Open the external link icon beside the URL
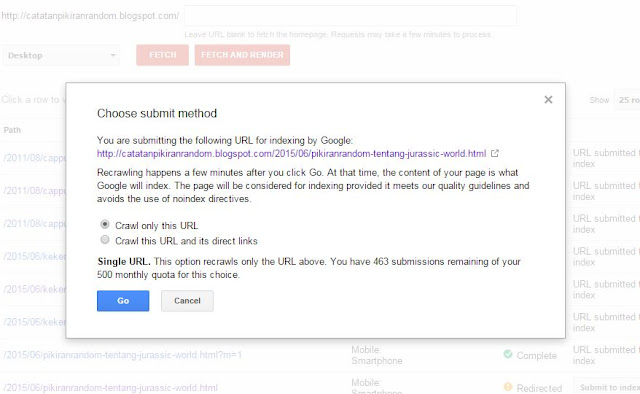The image size is (640, 394). [495, 154]
